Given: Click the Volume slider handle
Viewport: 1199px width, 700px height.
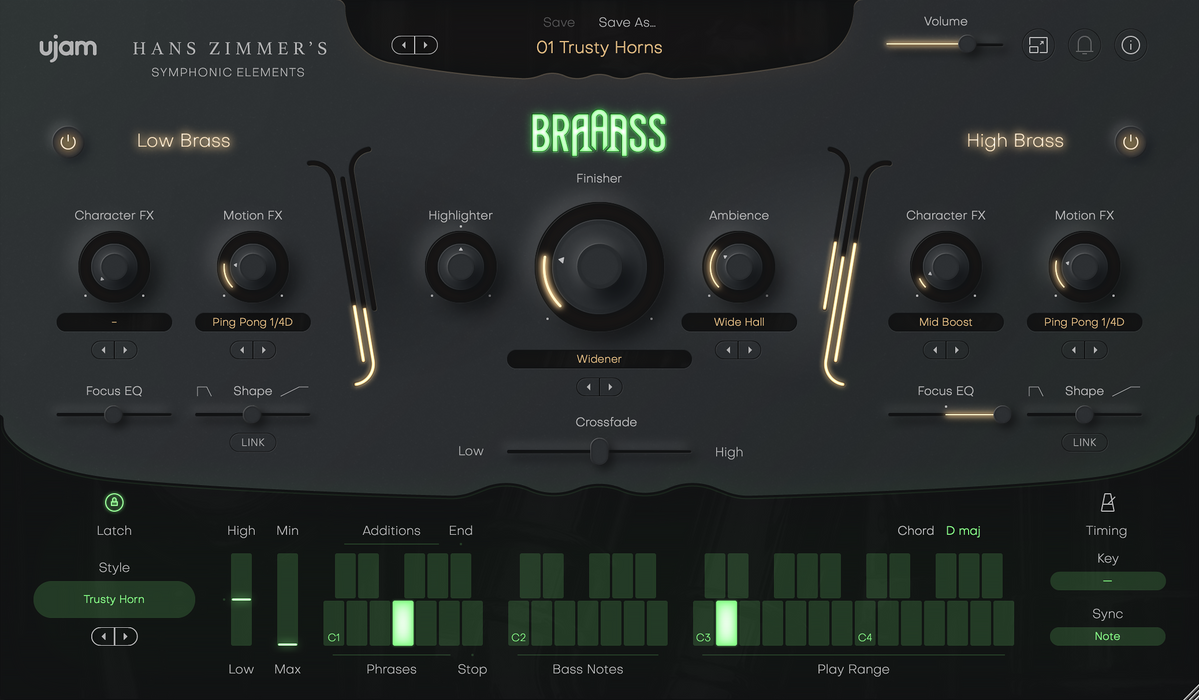Looking at the screenshot, I should pos(967,44).
